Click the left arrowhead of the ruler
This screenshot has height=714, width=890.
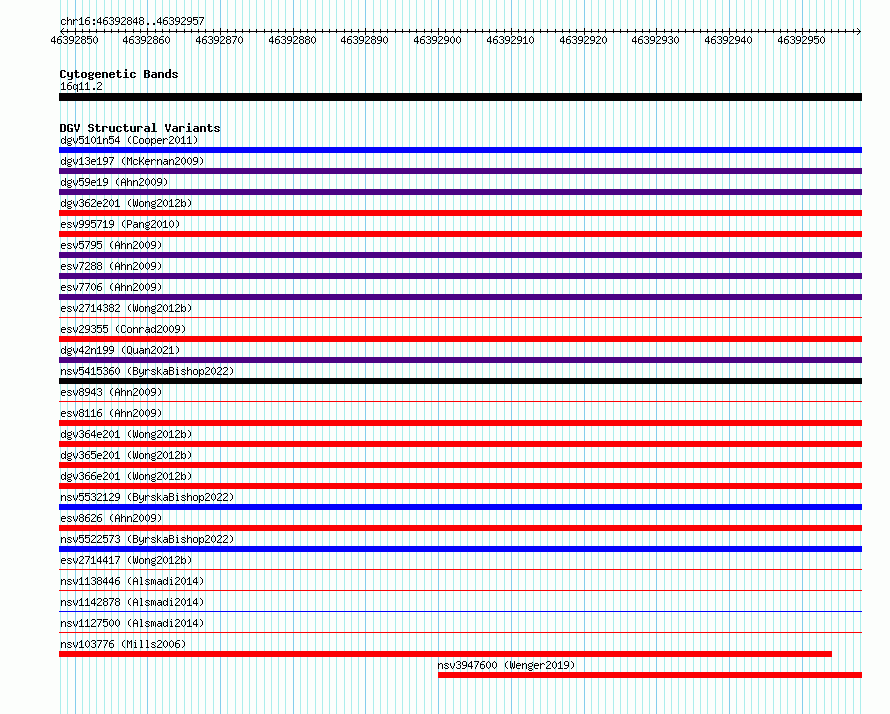click(62, 32)
